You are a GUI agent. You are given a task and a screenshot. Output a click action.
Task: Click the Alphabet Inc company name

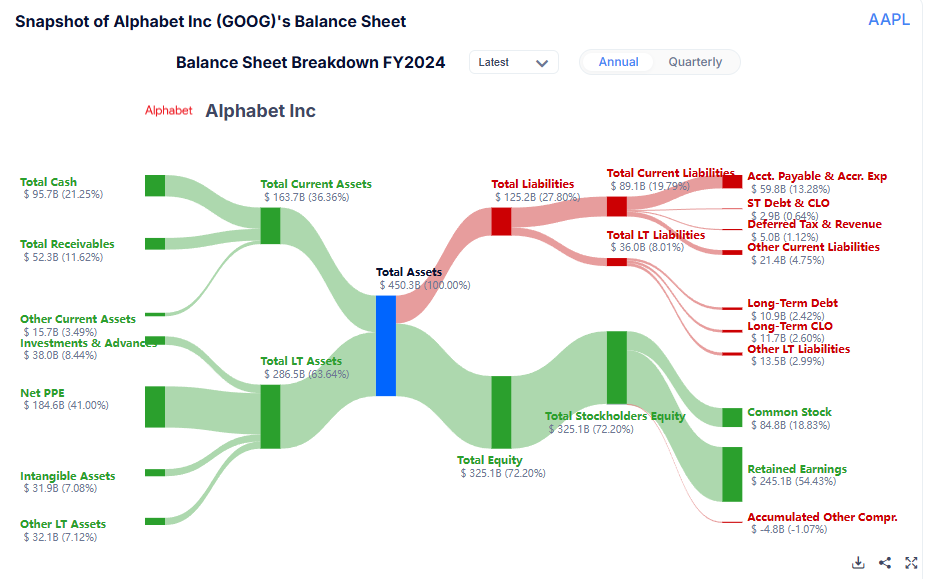pyautogui.click(x=260, y=111)
